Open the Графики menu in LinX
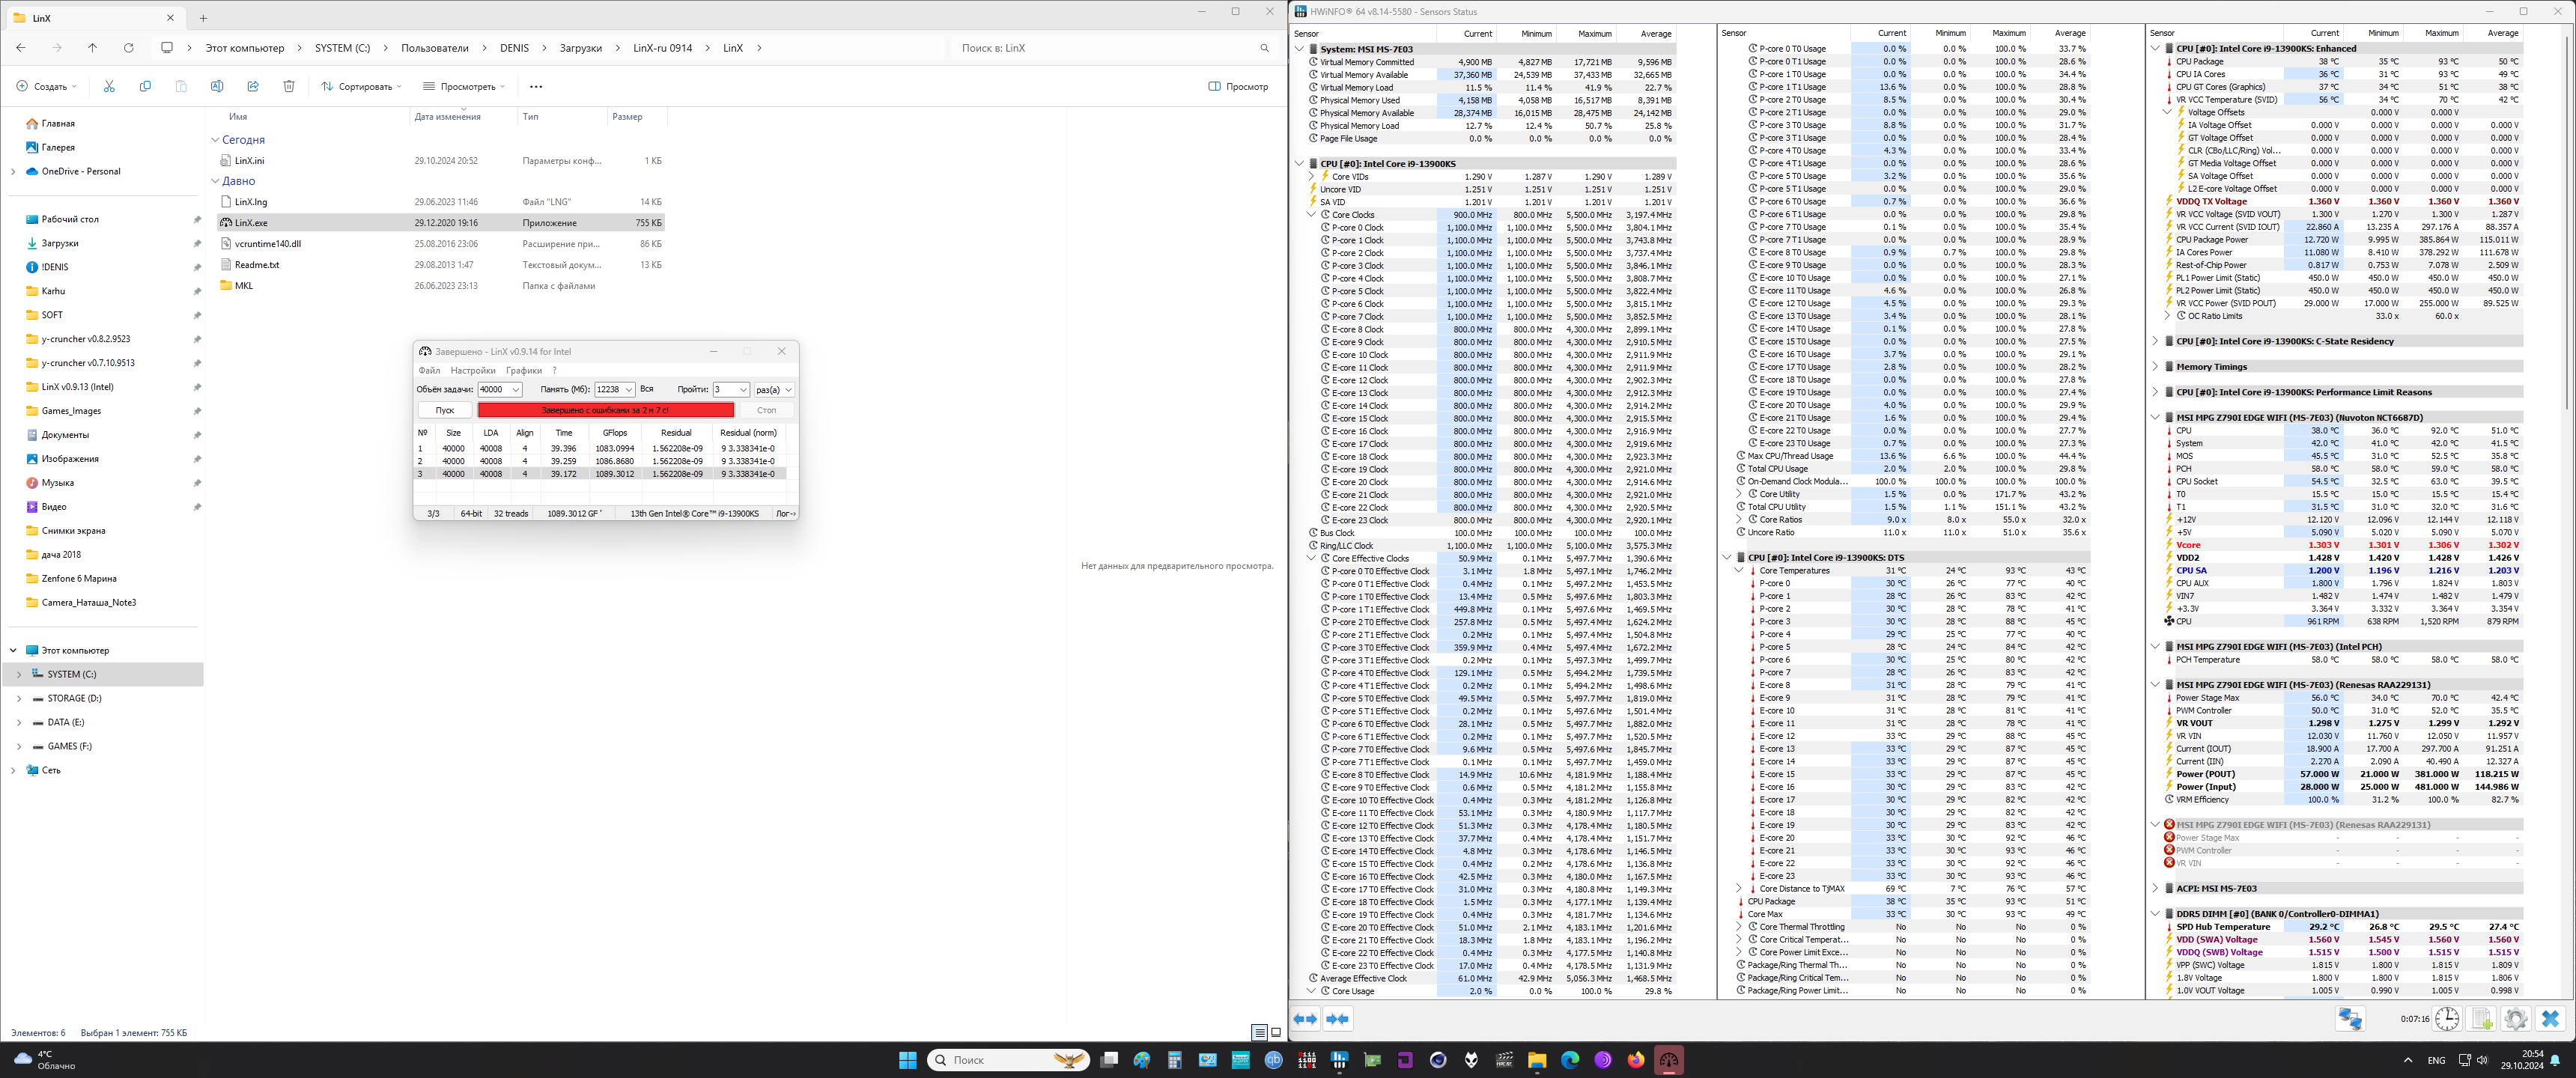 (x=524, y=371)
